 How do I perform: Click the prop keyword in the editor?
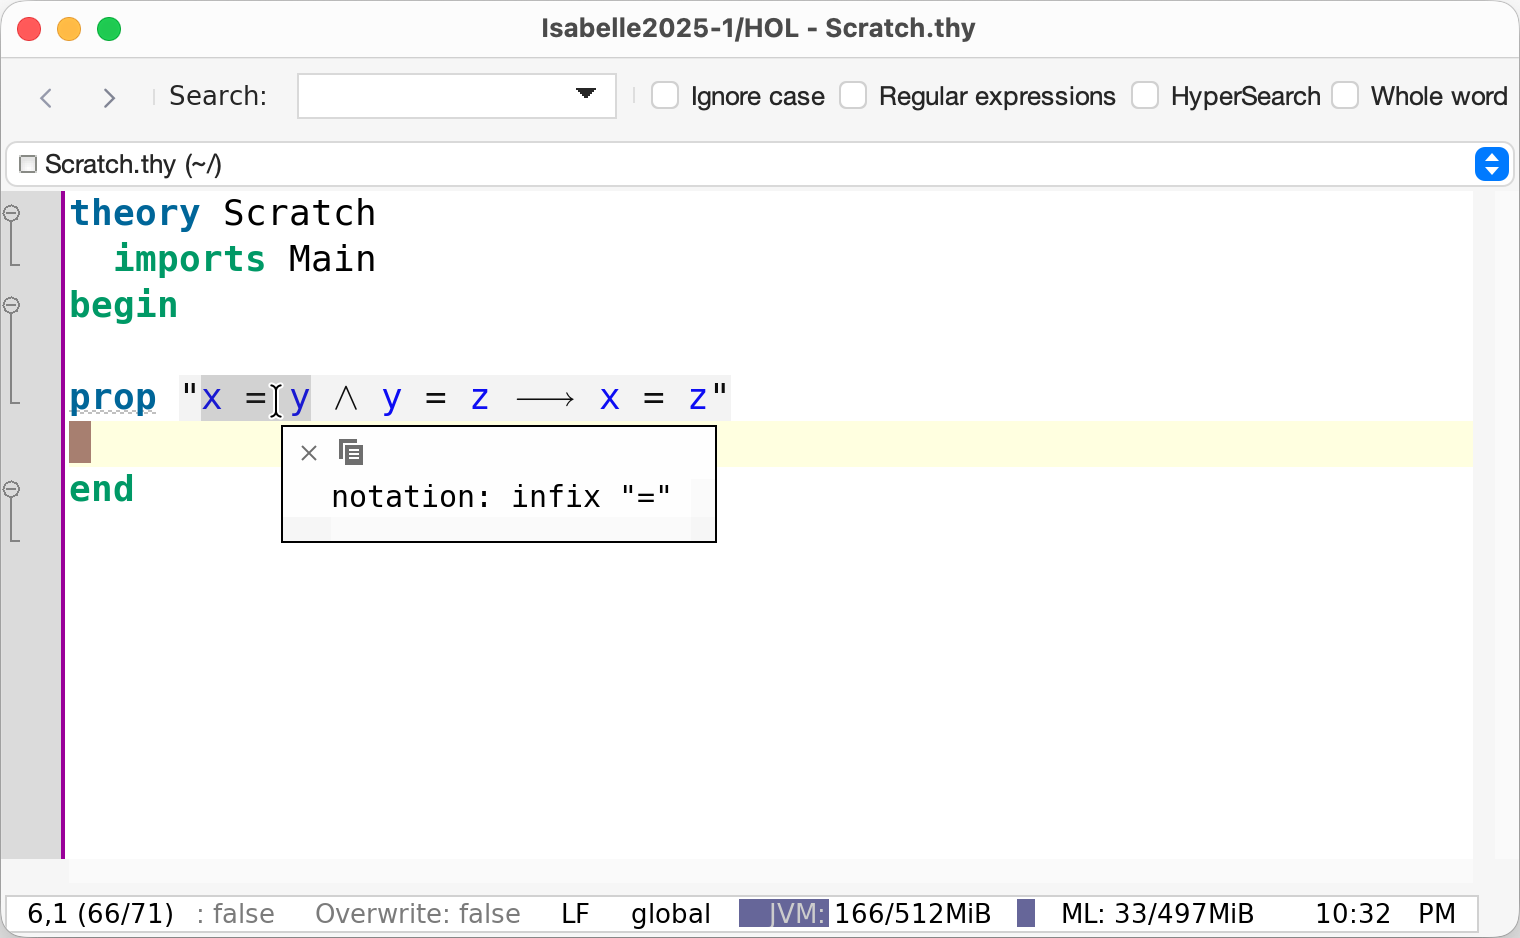click(x=113, y=398)
